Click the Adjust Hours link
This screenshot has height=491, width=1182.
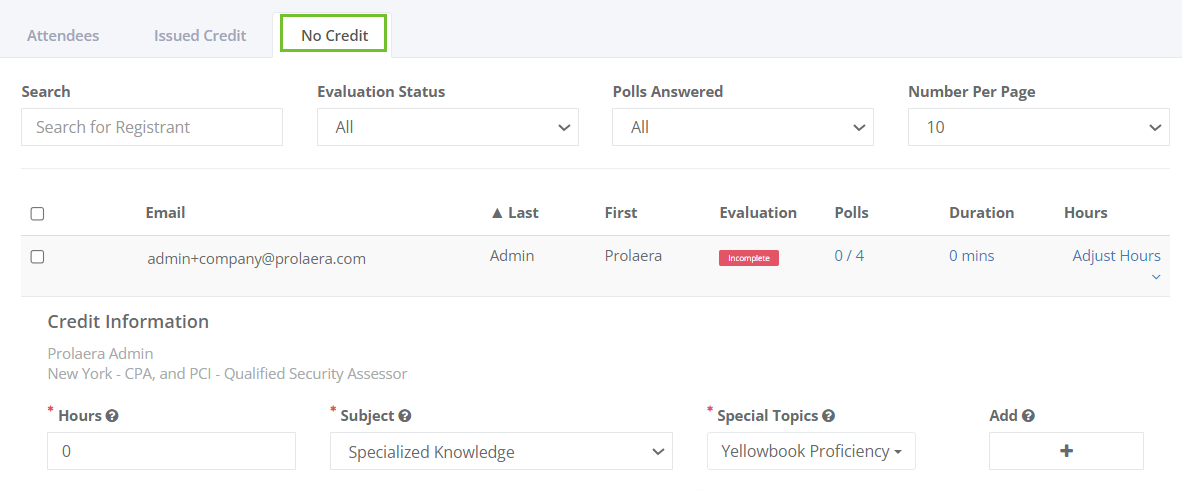coord(1116,256)
